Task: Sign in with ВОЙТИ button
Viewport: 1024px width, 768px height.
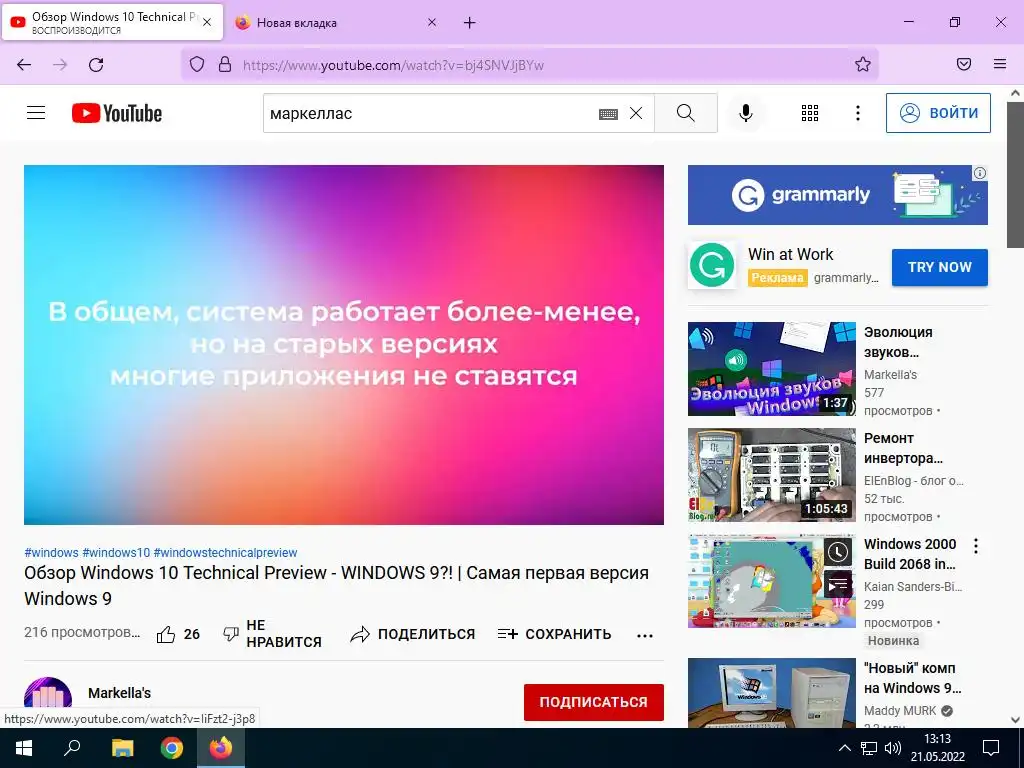Action: click(x=938, y=113)
